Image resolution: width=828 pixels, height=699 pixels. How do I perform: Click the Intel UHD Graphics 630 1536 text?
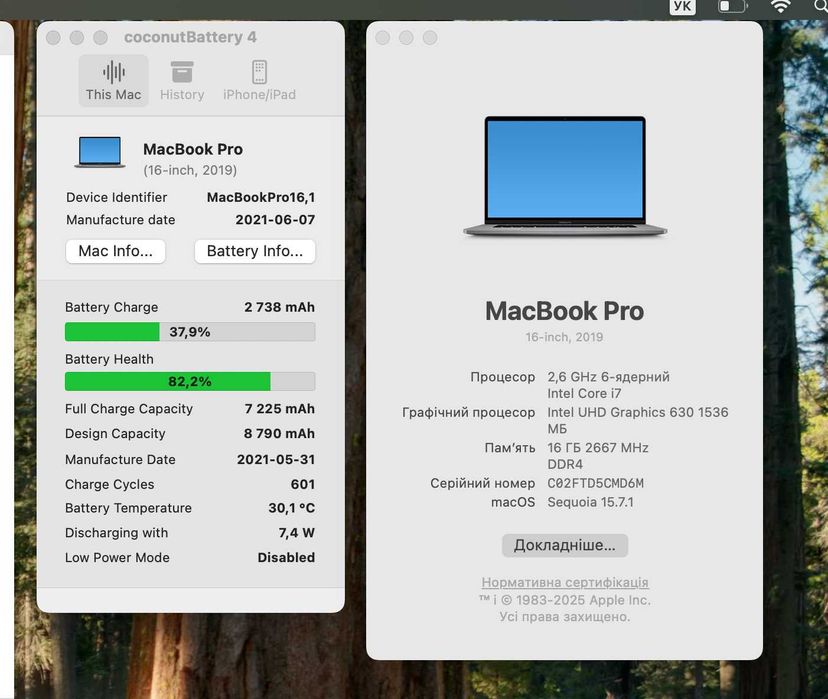click(638, 412)
